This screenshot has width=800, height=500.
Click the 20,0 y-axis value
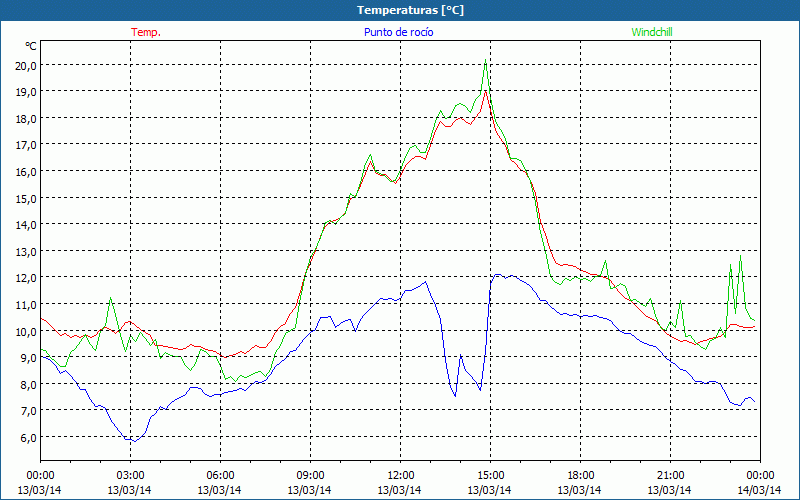point(27,65)
